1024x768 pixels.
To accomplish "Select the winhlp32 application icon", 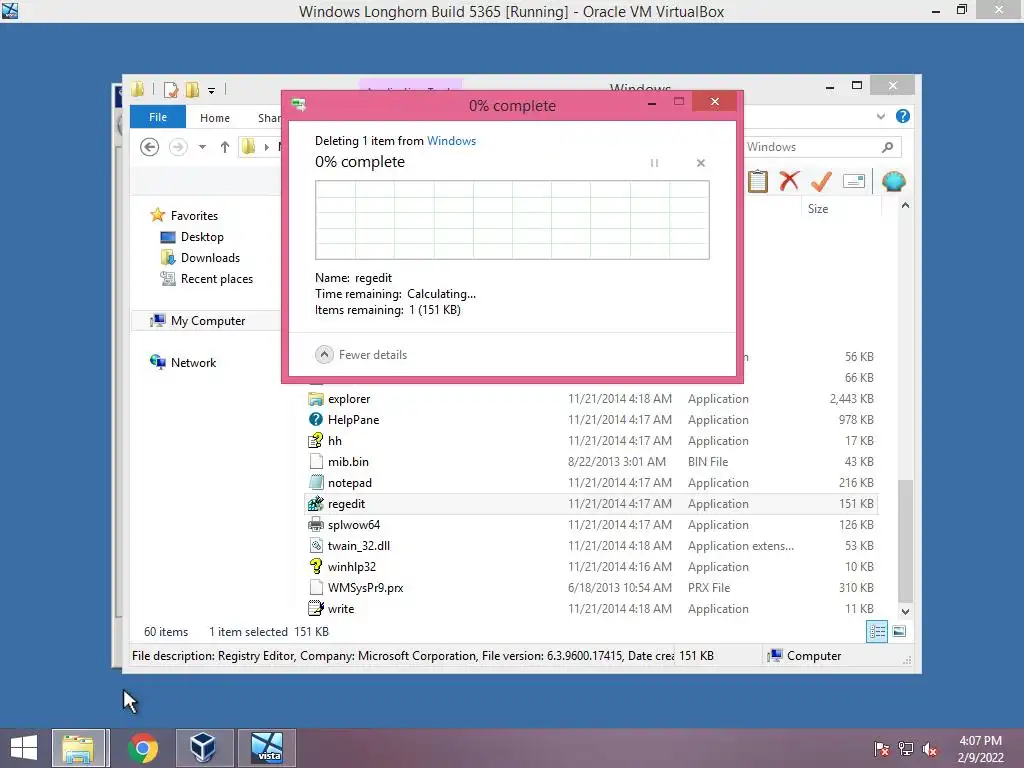I will [x=316, y=566].
